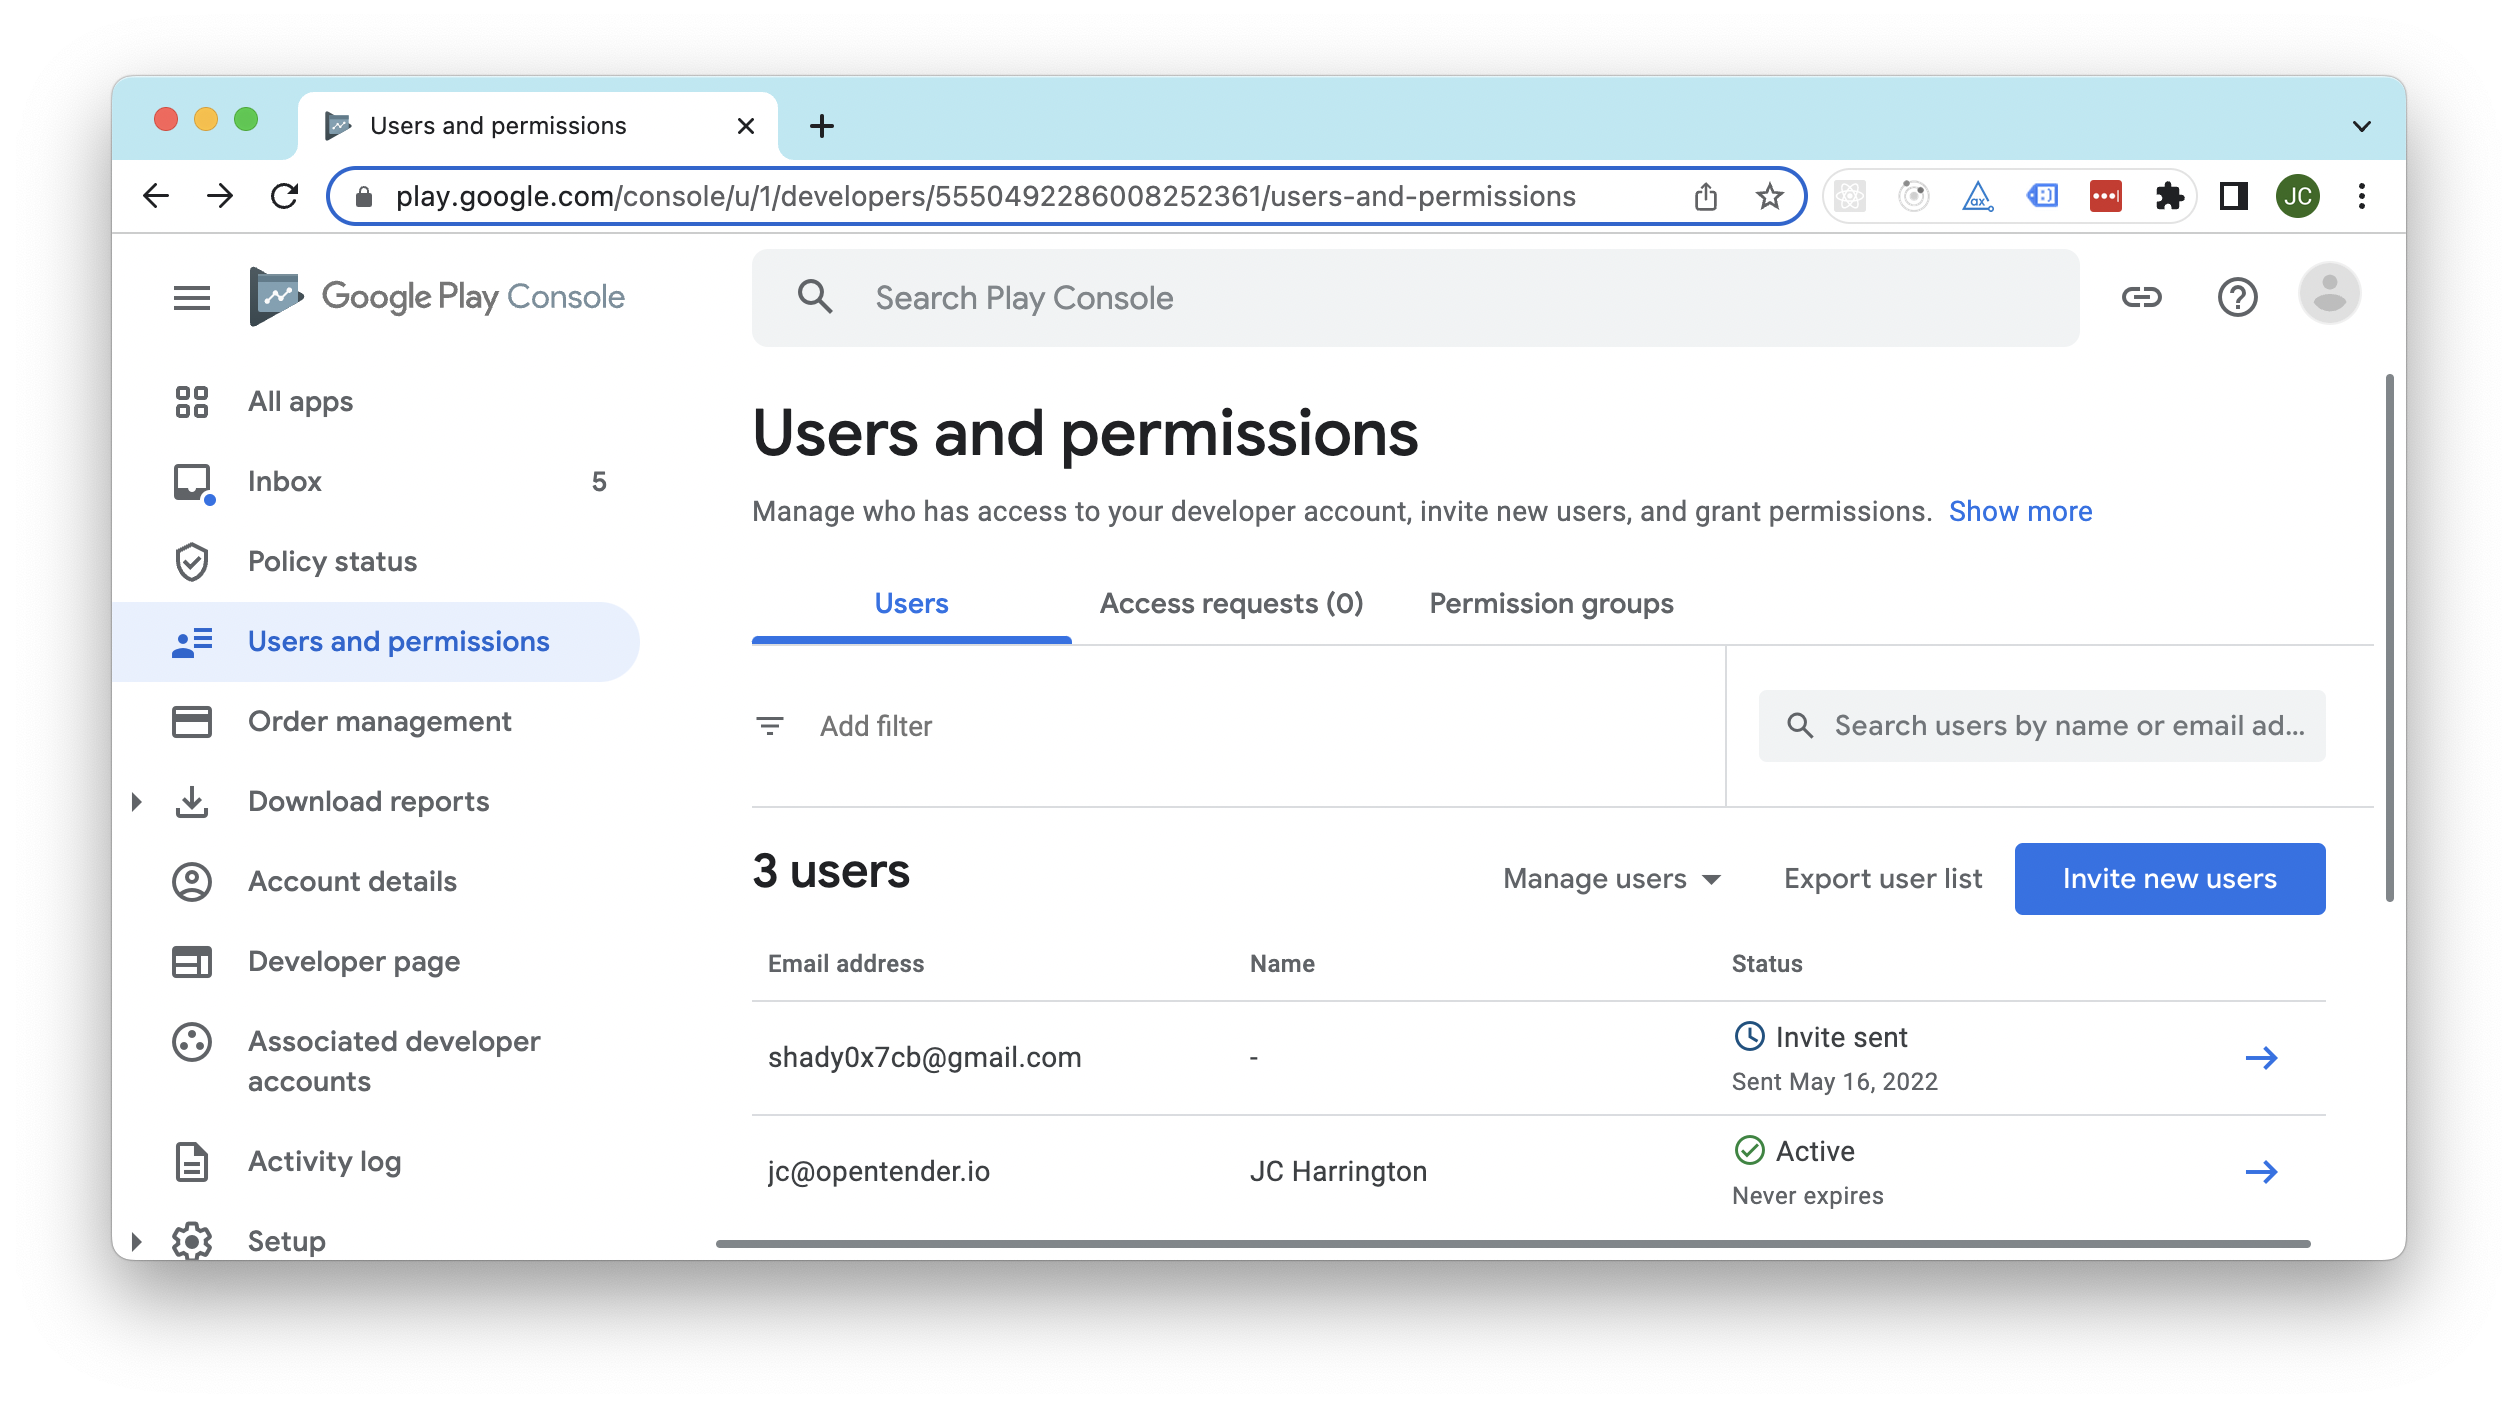Image resolution: width=2518 pixels, height=1408 pixels.
Task: Open details arrow for jc@opentender.io
Action: pos(2262,1172)
